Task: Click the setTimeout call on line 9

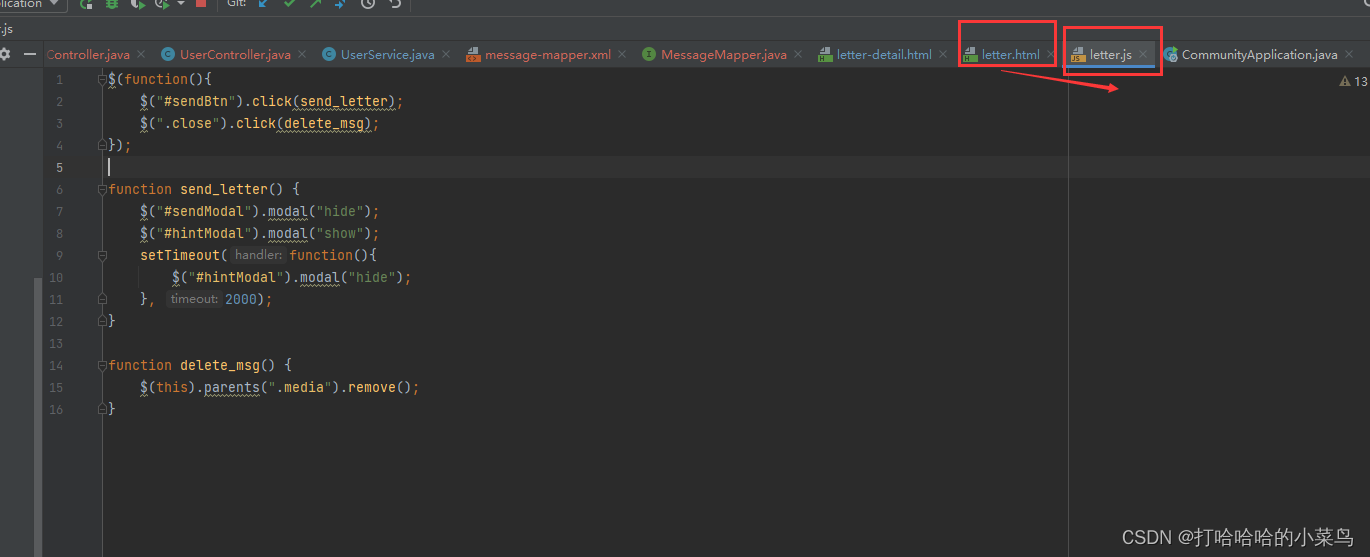Action: (x=180, y=255)
